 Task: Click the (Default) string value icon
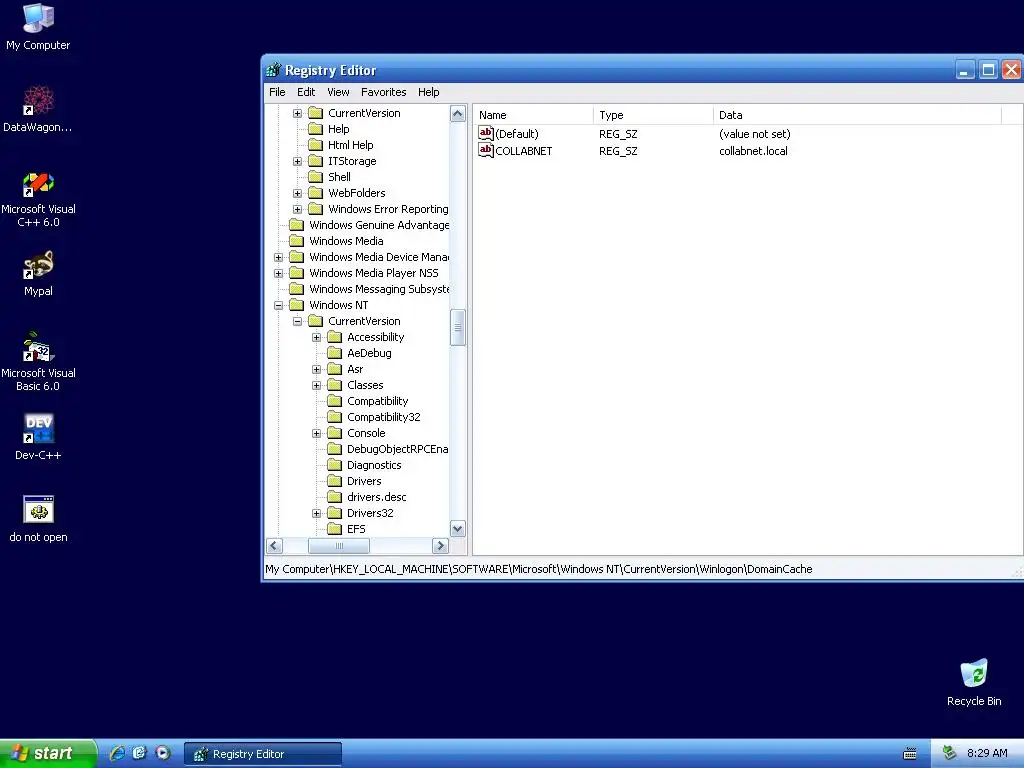click(x=486, y=133)
